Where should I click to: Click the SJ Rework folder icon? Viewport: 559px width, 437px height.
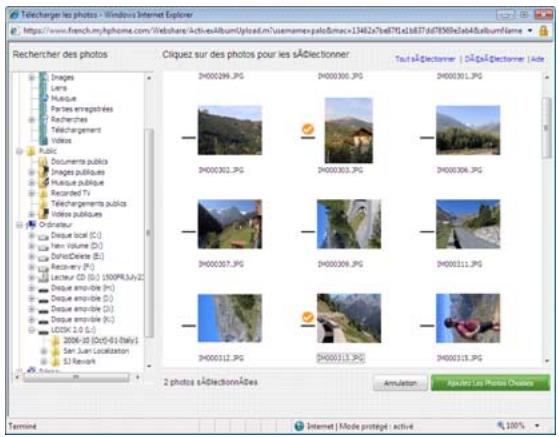click(56, 362)
